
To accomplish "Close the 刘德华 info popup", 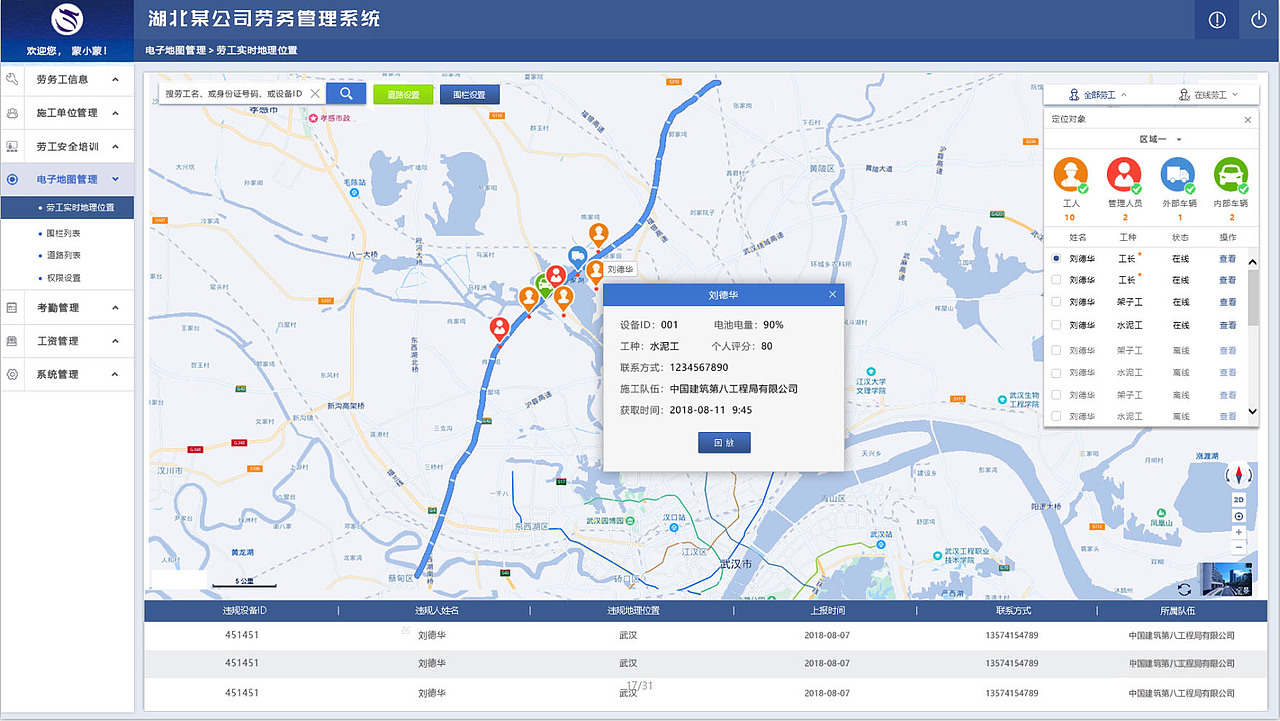I will tap(832, 294).
